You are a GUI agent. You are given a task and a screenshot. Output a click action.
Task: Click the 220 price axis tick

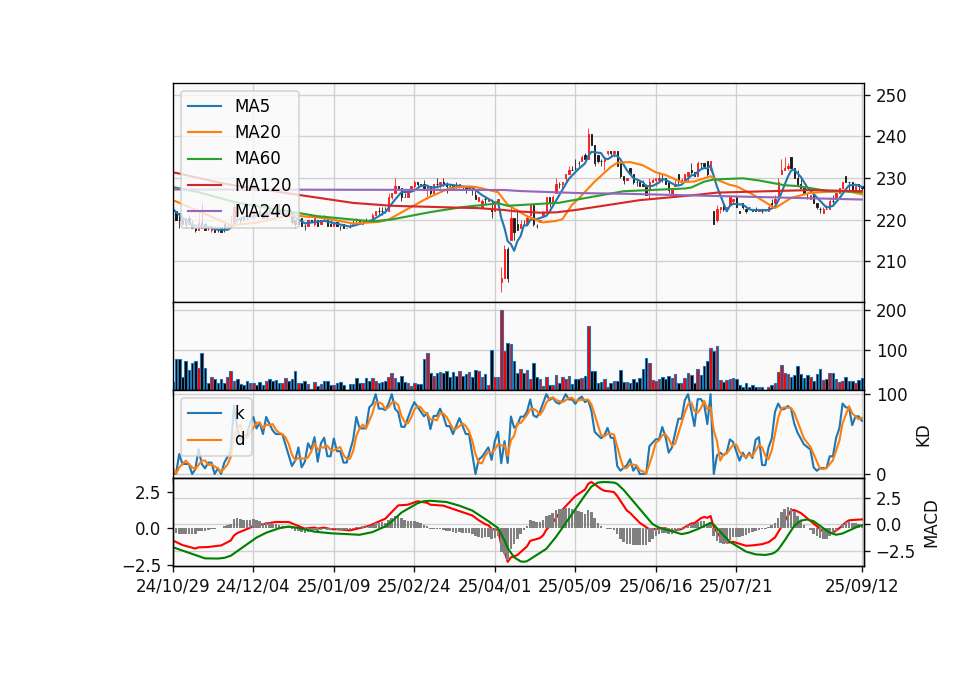(891, 220)
